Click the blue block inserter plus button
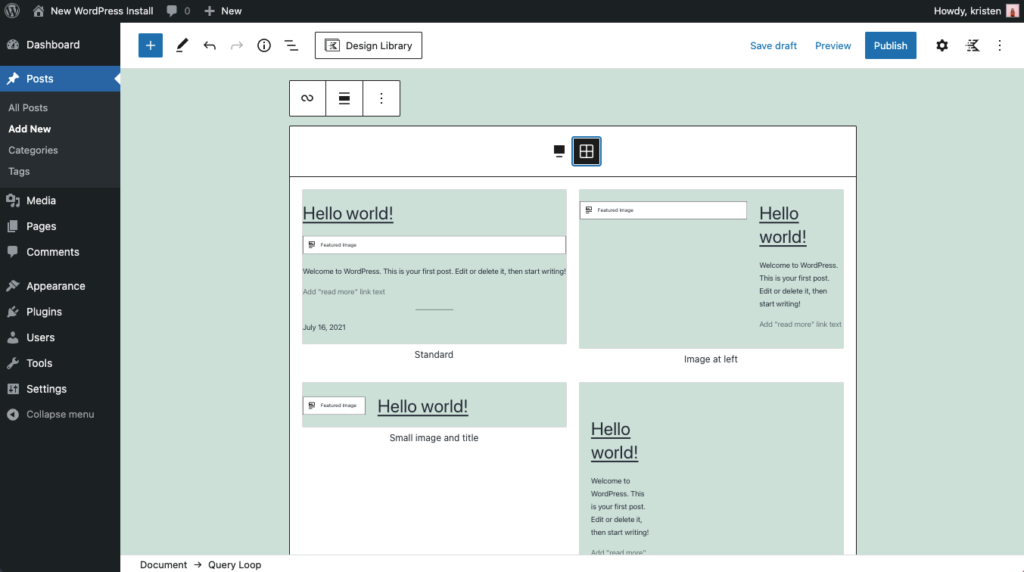The height and width of the screenshot is (572, 1024). point(150,45)
